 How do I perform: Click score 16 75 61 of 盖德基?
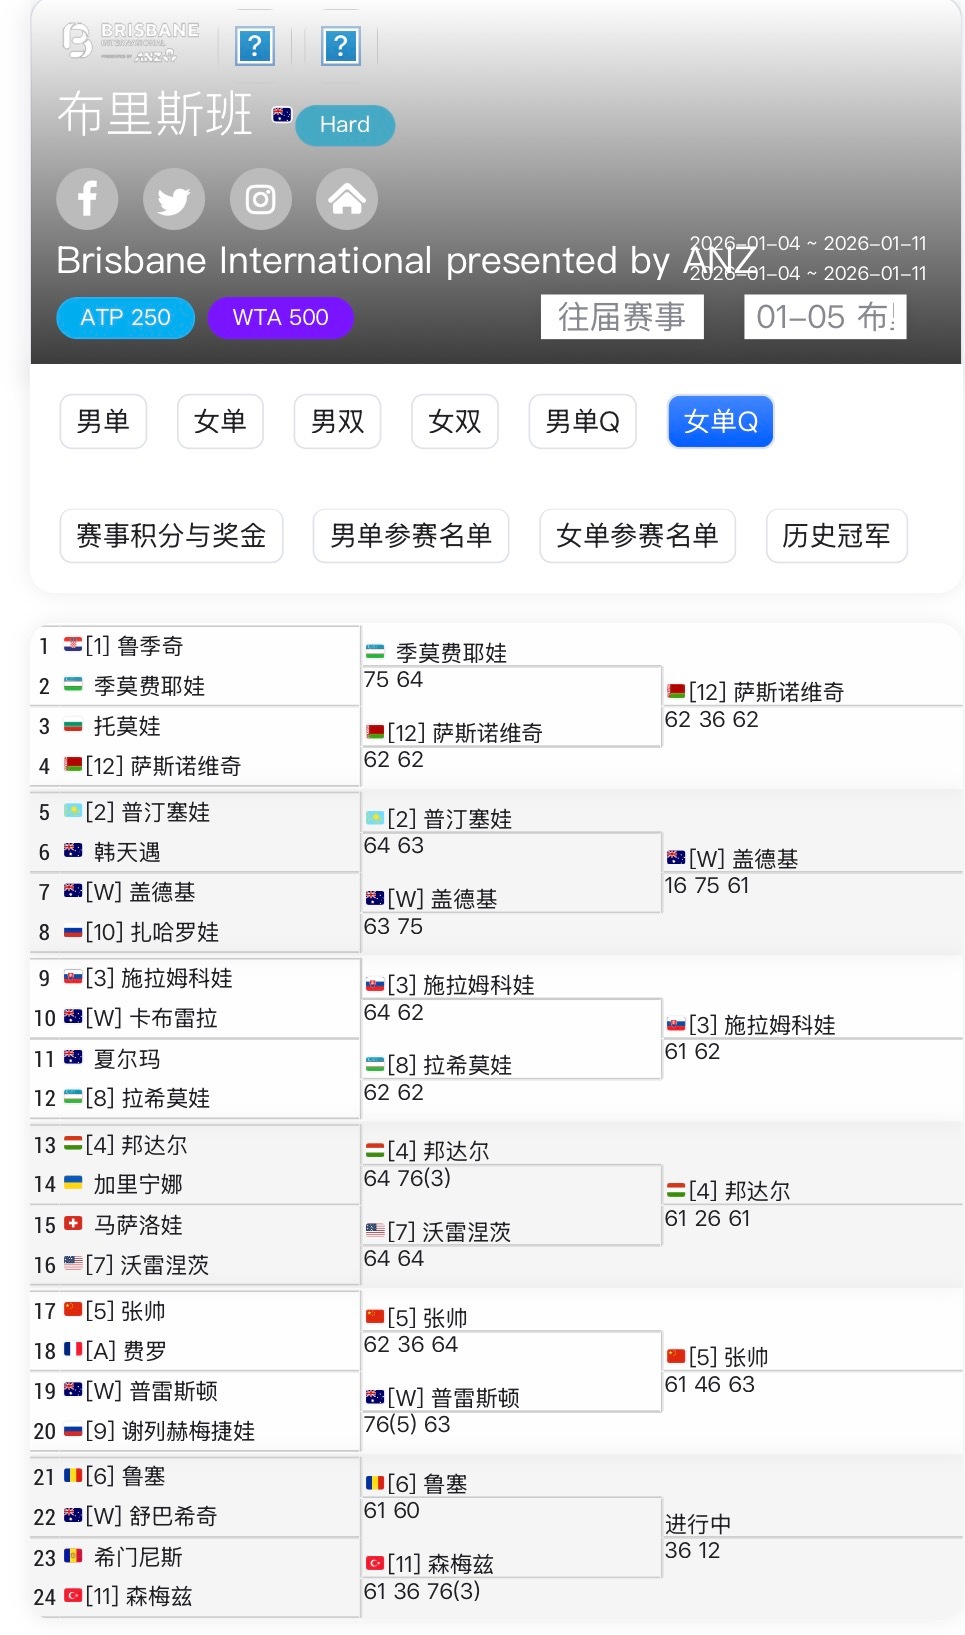(x=706, y=886)
